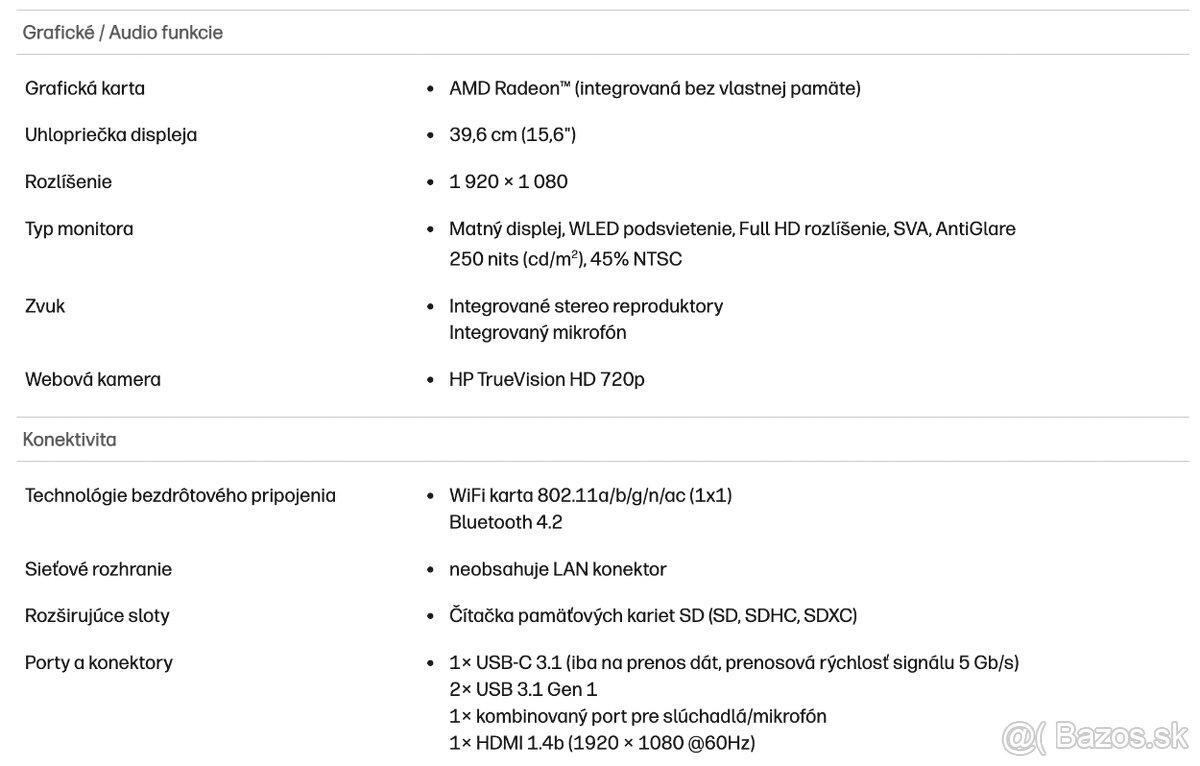This screenshot has width=1200, height=766.
Task: Select the Rozširujúce sloty label
Action: [97, 616]
